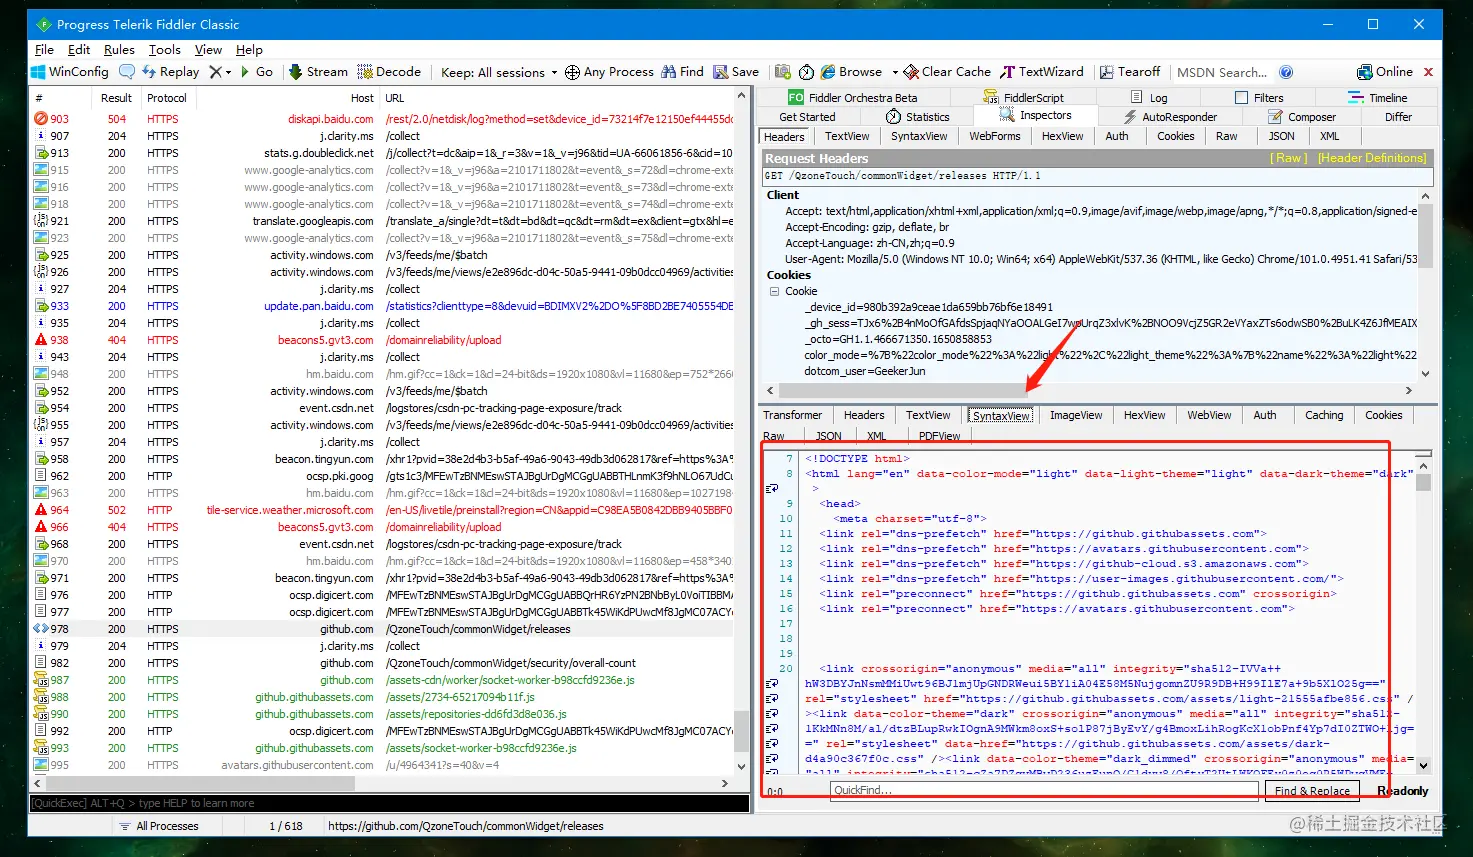Focus the QuickFind input field
Screen dimensions: 1473x857
pos(1043,790)
